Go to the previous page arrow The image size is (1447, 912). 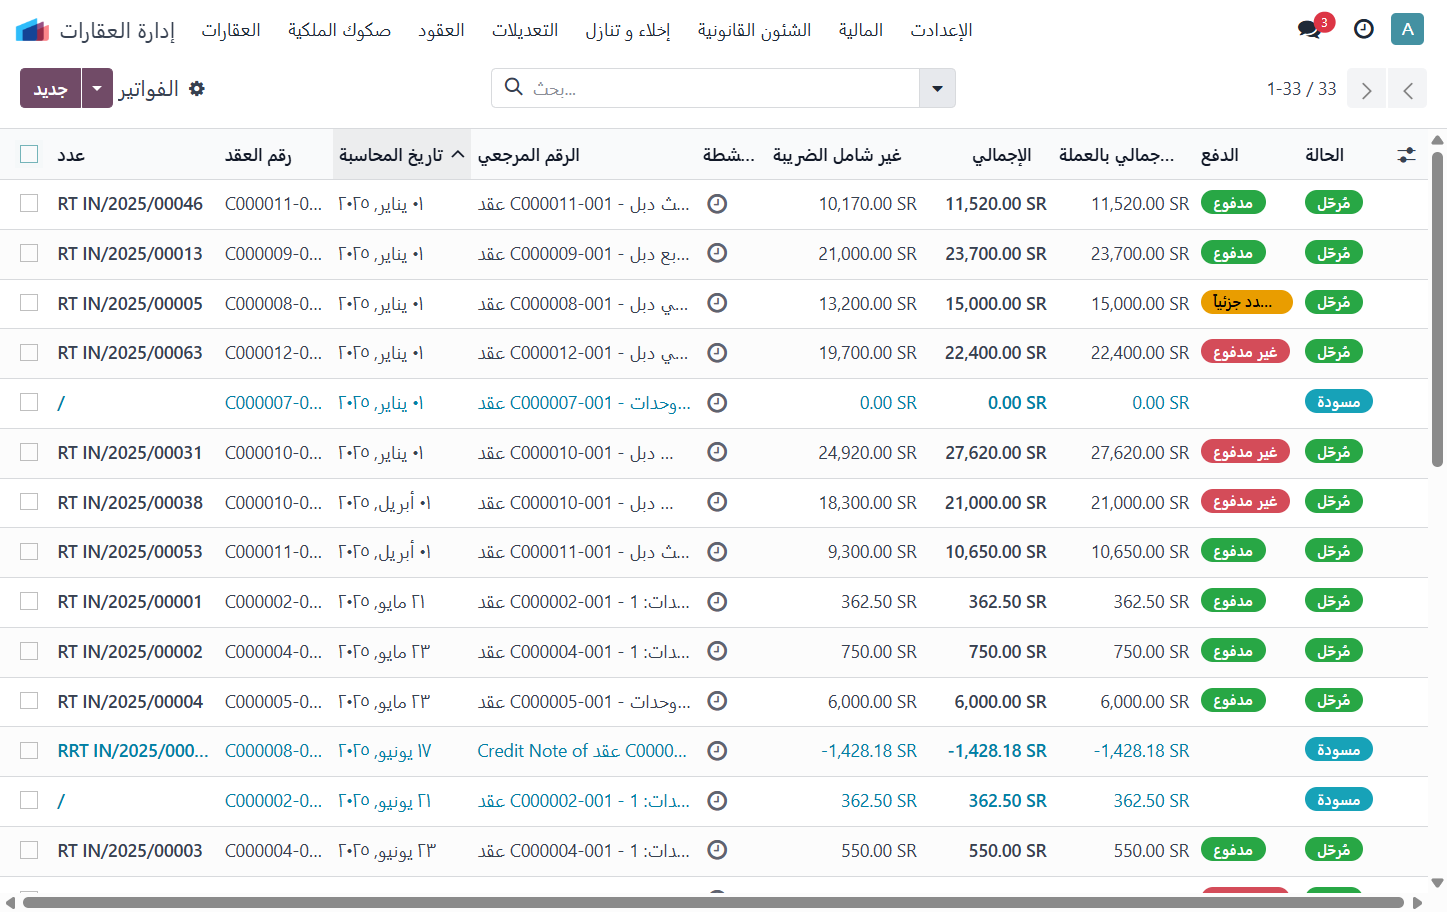click(x=1408, y=89)
